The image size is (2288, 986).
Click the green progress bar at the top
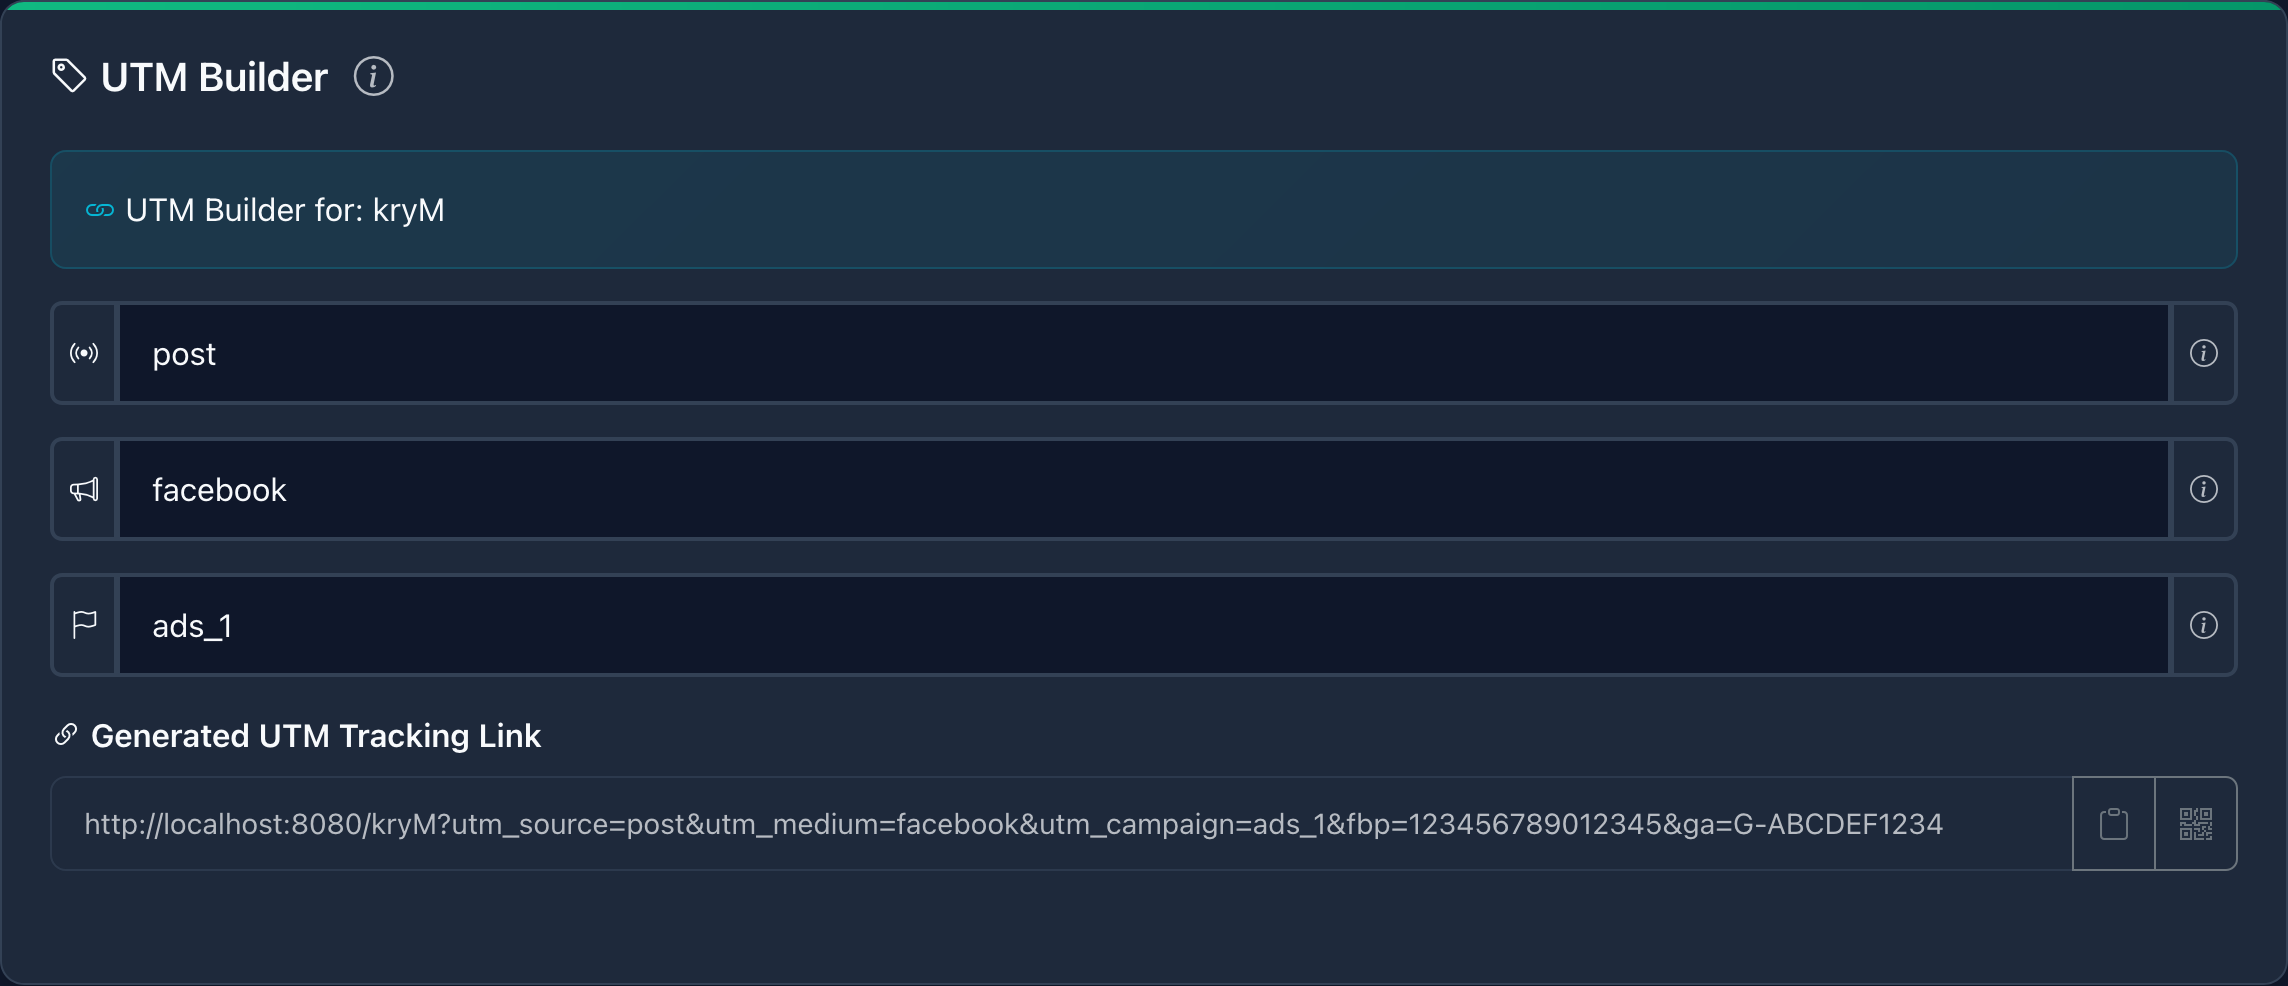tap(1144, 4)
